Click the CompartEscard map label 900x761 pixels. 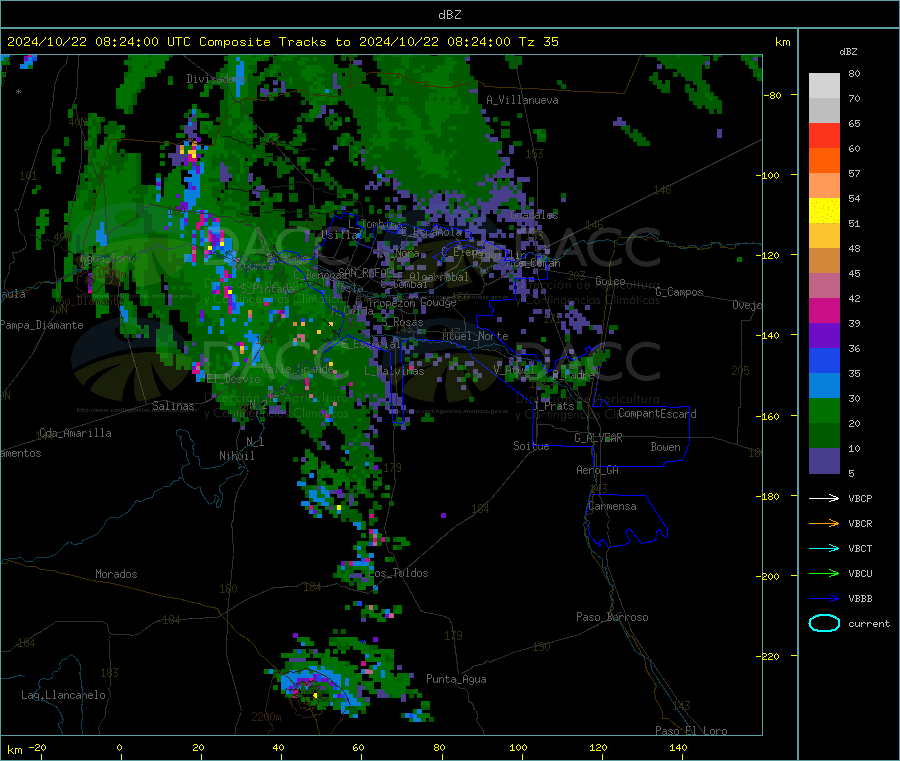[657, 414]
